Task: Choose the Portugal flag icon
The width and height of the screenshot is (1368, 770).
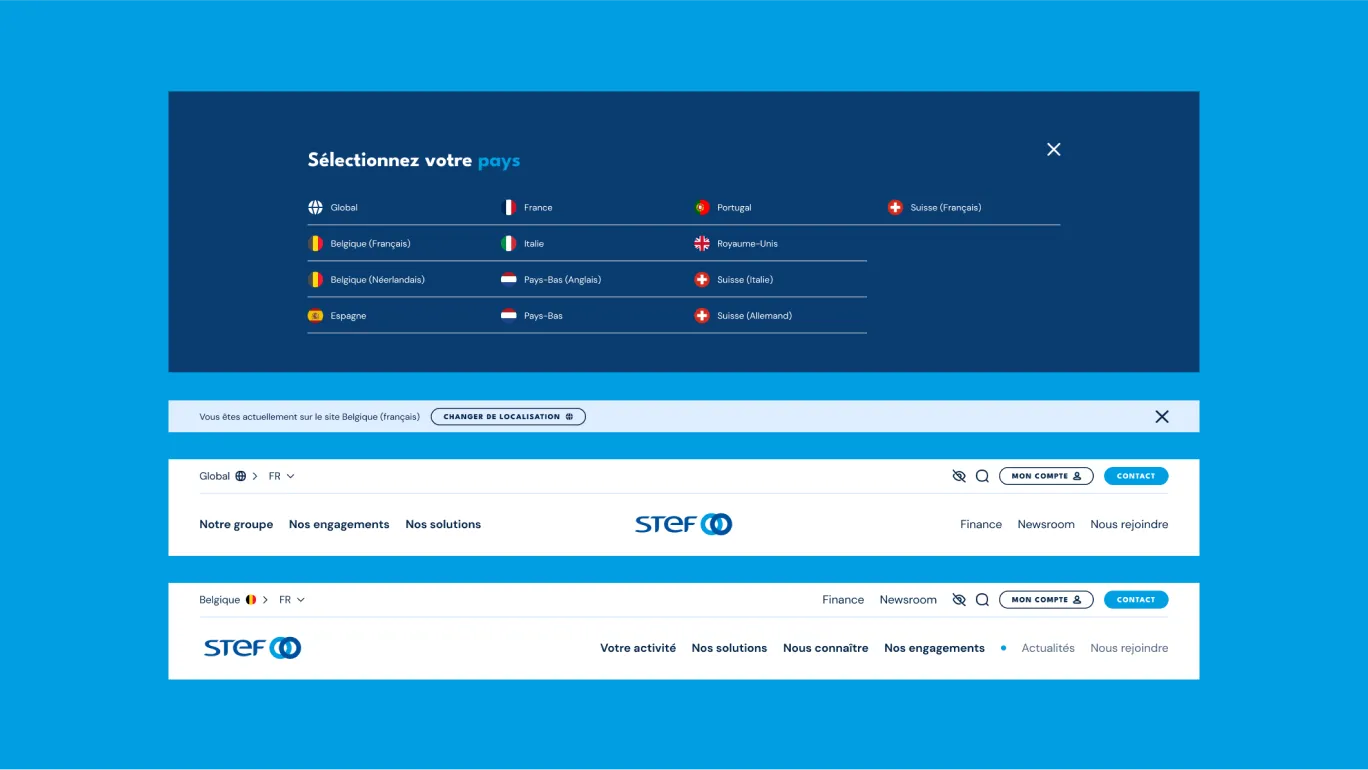Action: point(702,208)
